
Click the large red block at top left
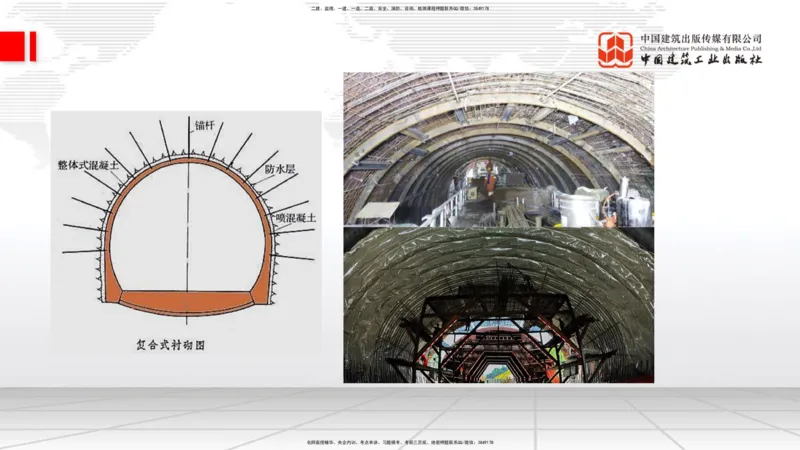click(x=13, y=46)
